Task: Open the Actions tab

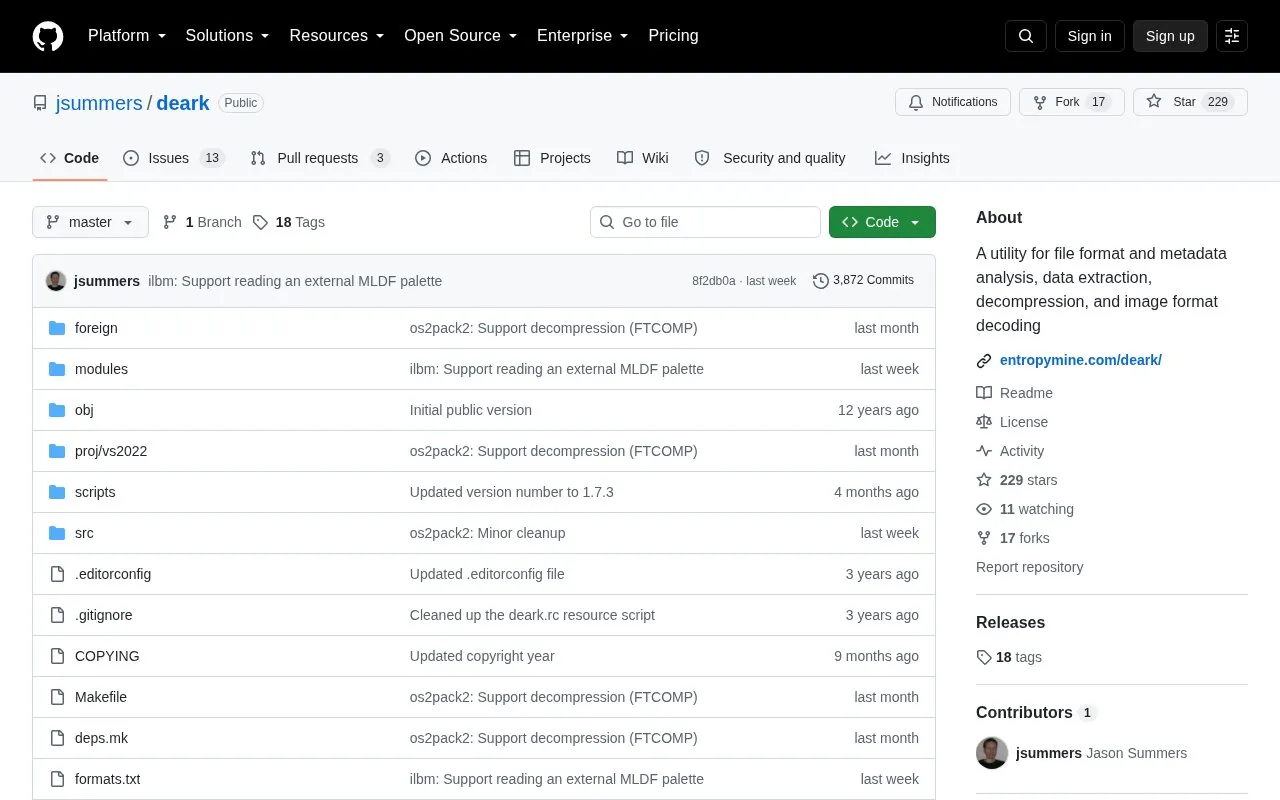Action: (x=451, y=158)
